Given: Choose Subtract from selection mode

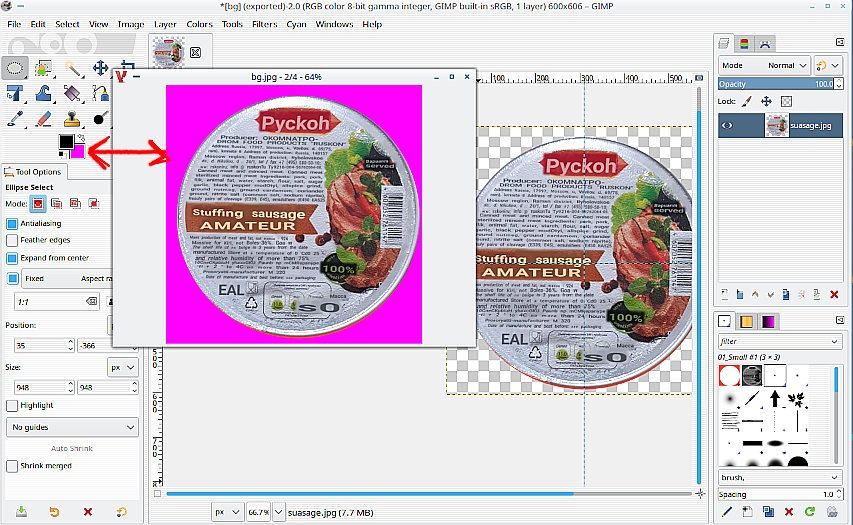Looking at the screenshot, I should coord(75,203).
